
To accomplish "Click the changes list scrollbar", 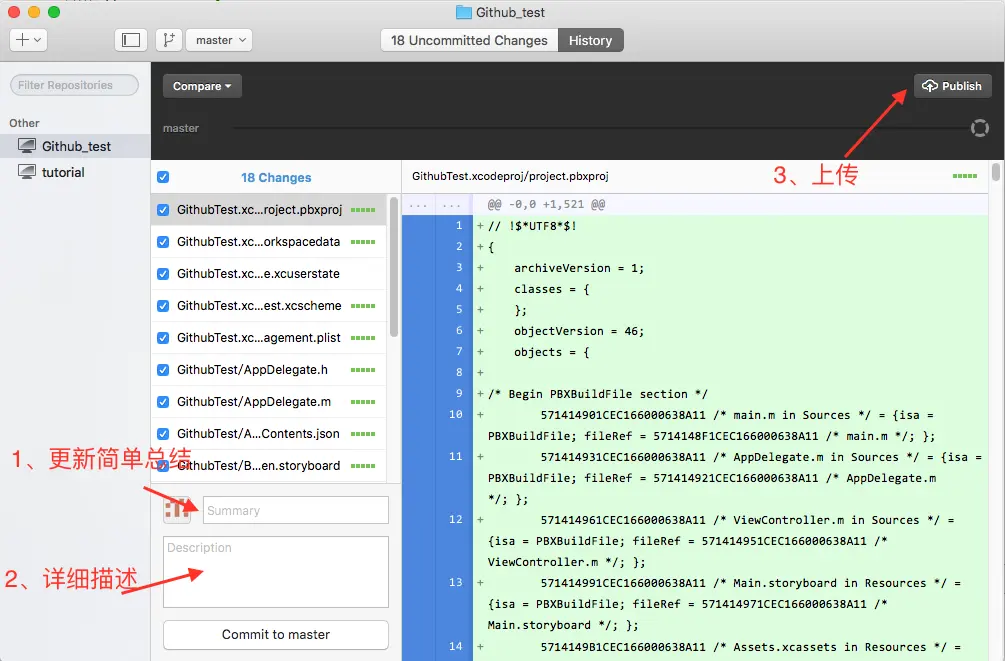I will point(394,268).
